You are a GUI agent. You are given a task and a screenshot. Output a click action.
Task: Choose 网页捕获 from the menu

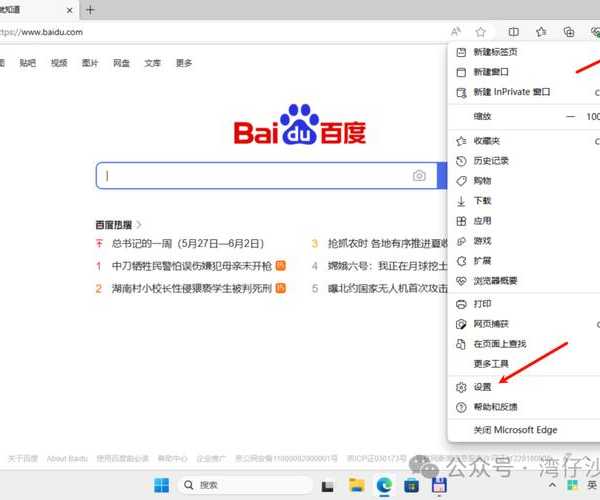point(523,324)
